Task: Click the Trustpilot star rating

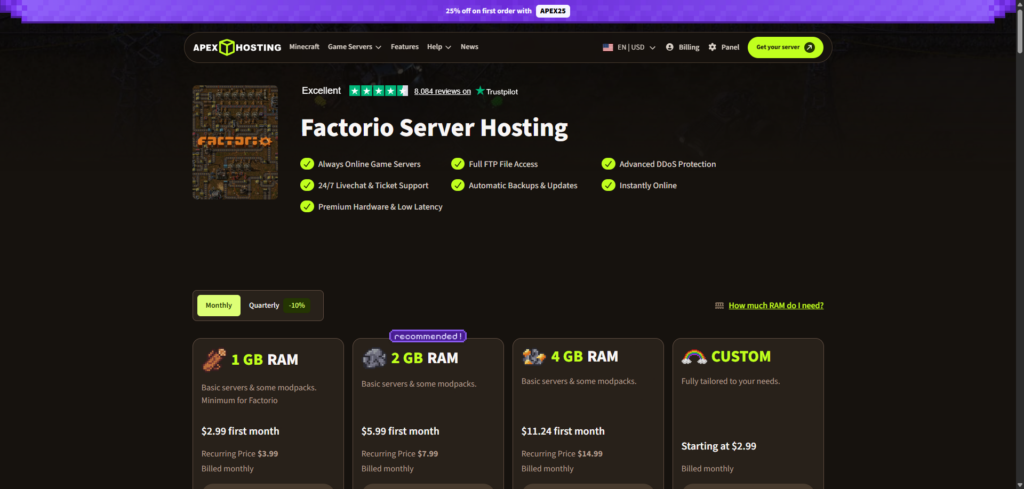Action: pyautogui.click(x=379, y=91)
